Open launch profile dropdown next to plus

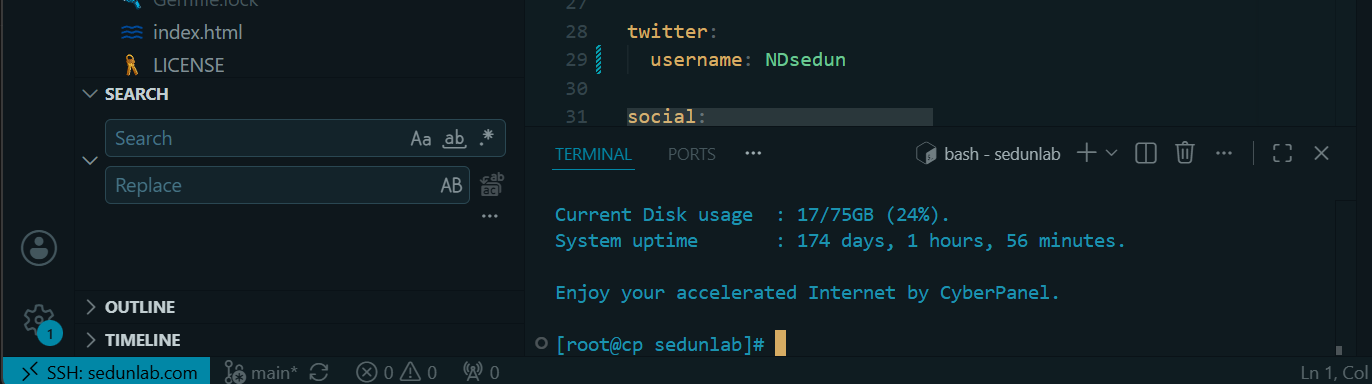click(x=1111, y=153)
